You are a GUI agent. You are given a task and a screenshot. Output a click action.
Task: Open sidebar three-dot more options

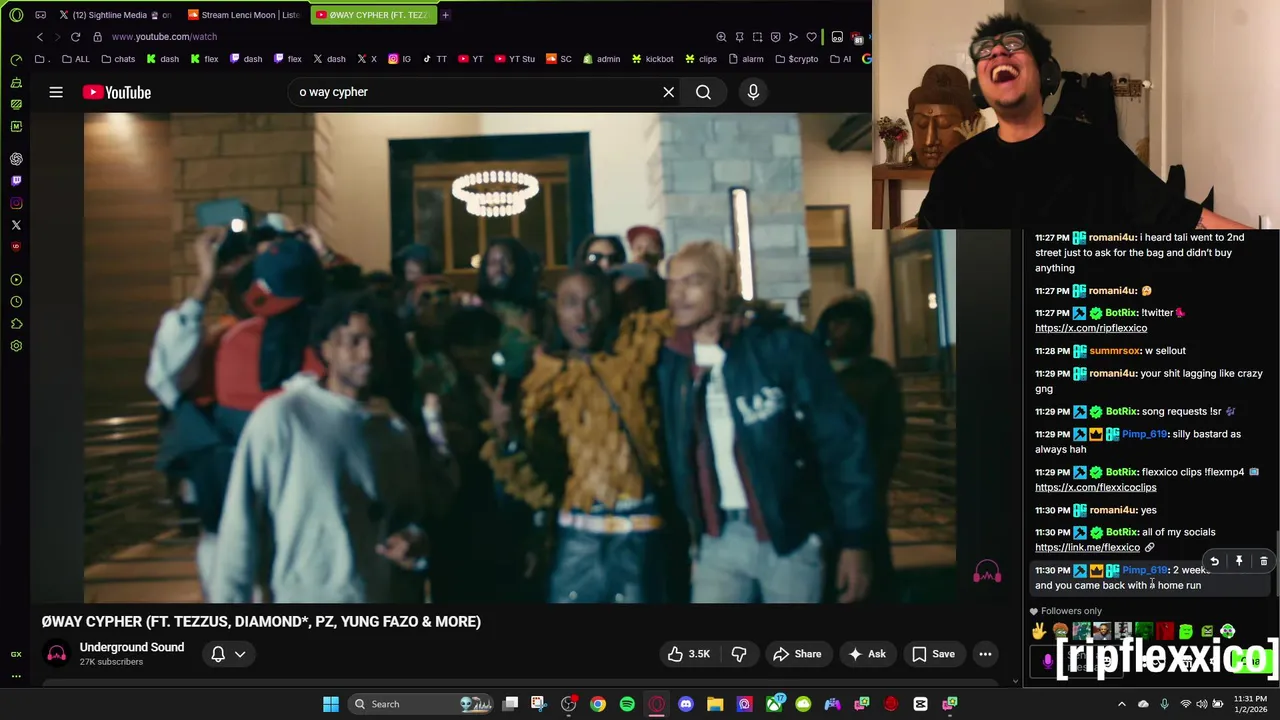click(x=16, y=676)
